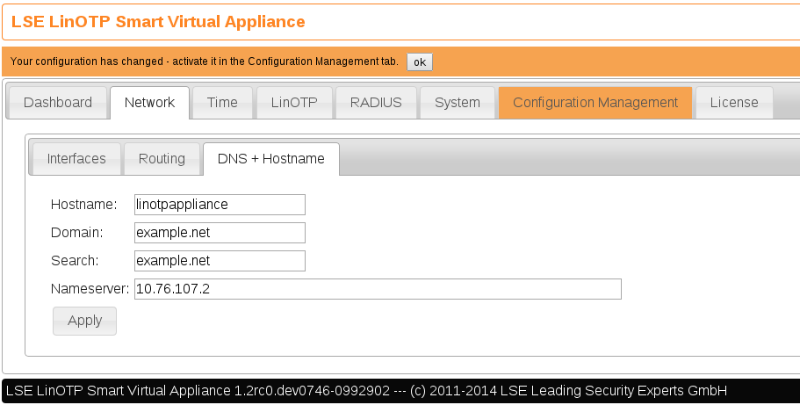This screenshot has width=800, height=405.
Task: Click the Nameserver: label
Action: pyautogui.click(x=90, y=289)
